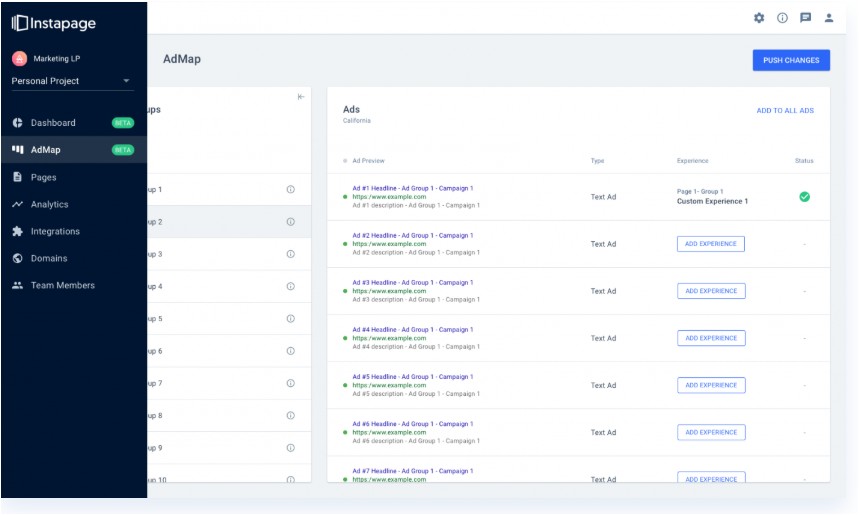The width and height of the screenshot is (859, 515).
Task: Open the chat messages icon
Action: [x=805, y=18]
